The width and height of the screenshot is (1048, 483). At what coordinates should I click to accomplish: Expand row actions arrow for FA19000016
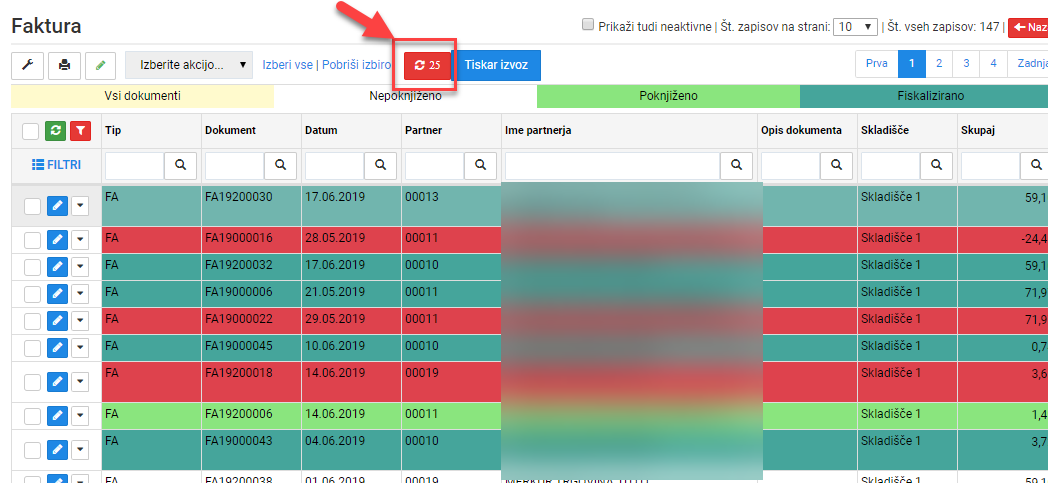80,240
